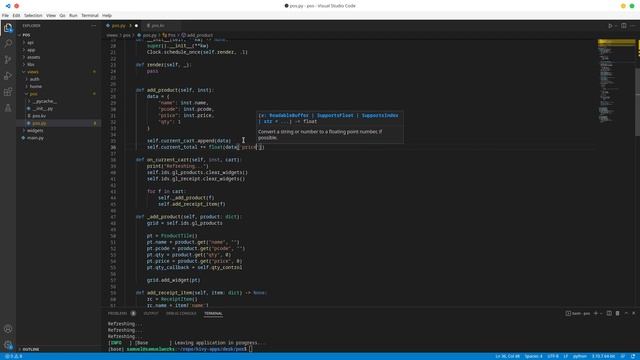This screenshot has height=360, width=640.
Task: Click the add_product breadcrumb item
Action: coord(197,36)
